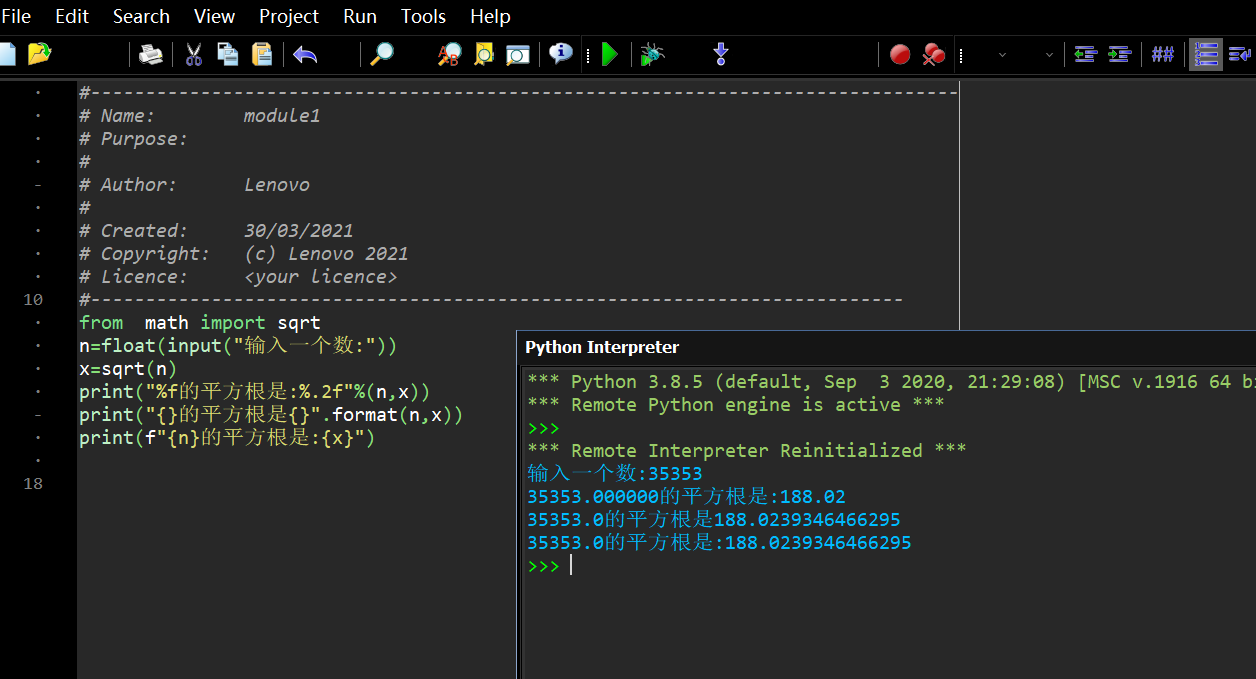Viewport: 1256px width, 679px height.
Task: Click the '%f' print code line
Action: 255,391
